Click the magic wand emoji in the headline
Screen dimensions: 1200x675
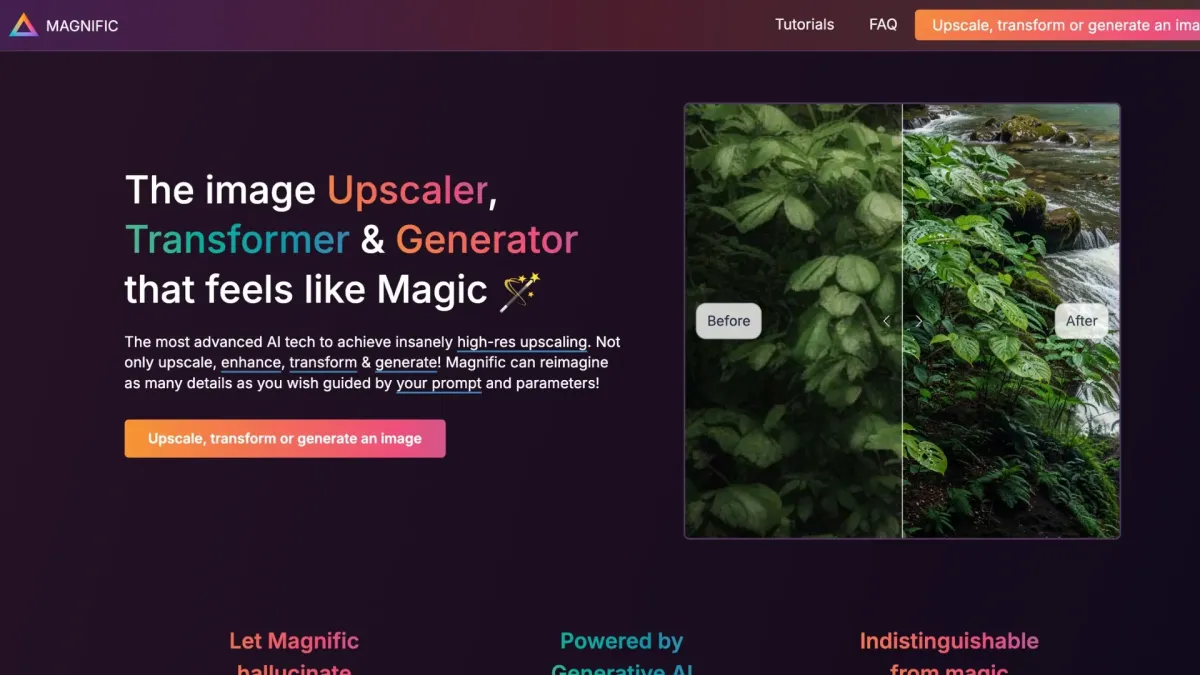click(x=519, y=291)
